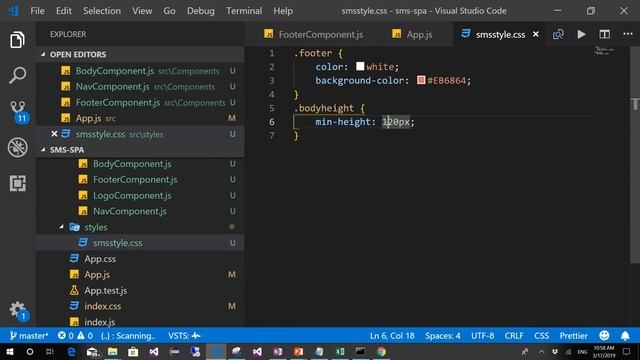Open smsstyle.css under styles folder
Screen dimensions: 640x360
[140, 243]
